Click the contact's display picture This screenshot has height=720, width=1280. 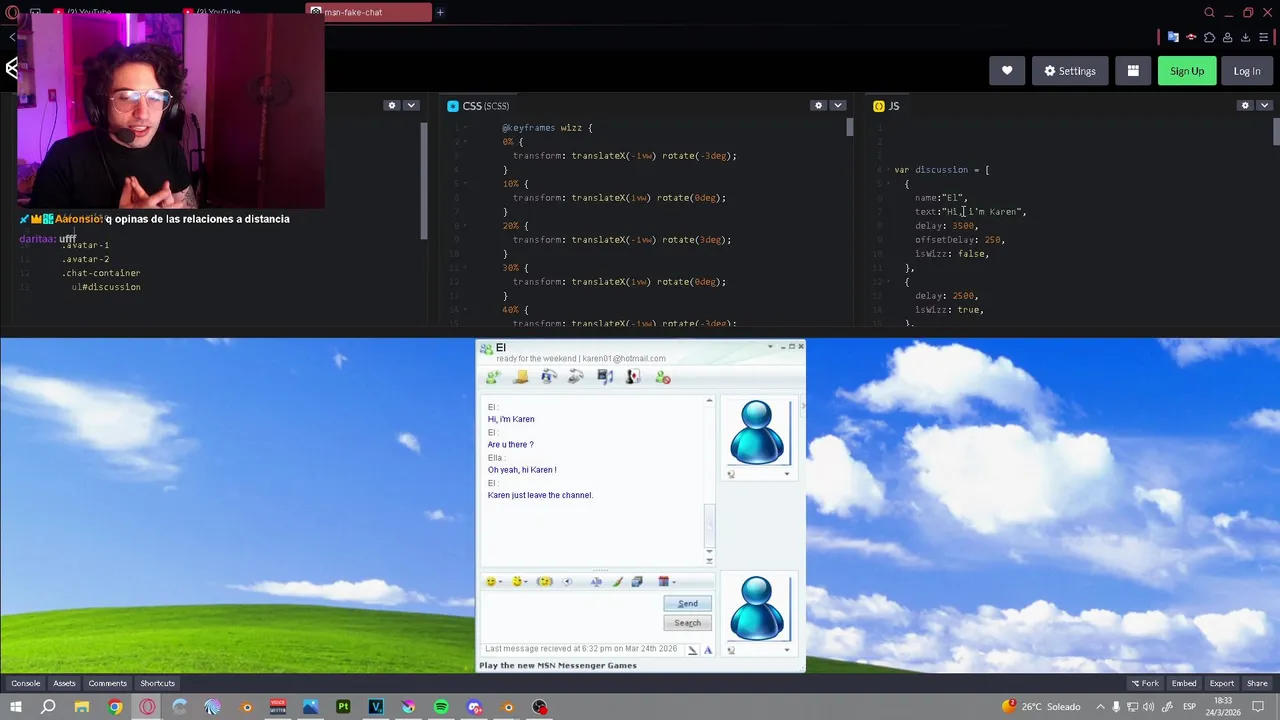[757, 433]
